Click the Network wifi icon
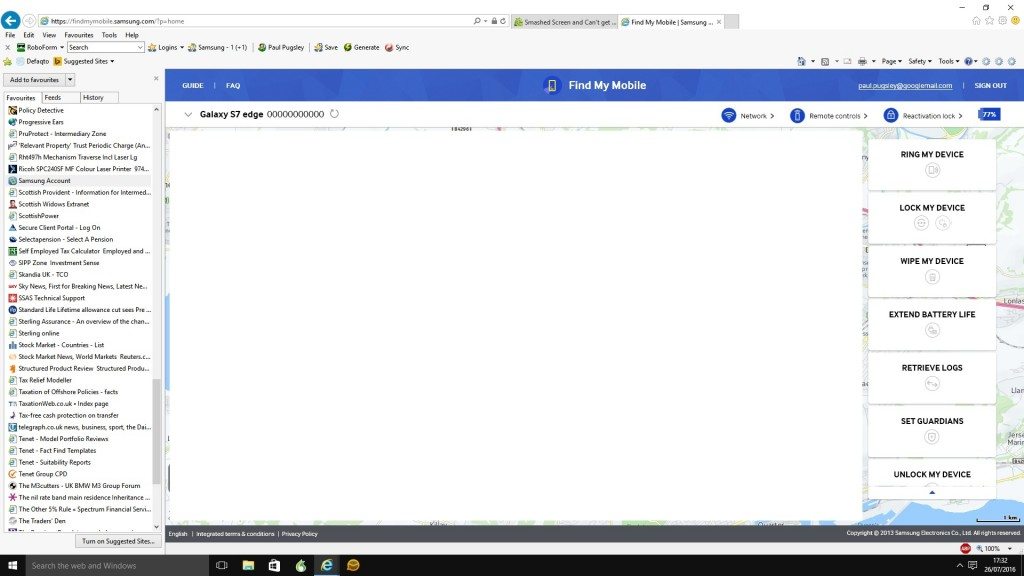1024x576 pixels. [x=728, y=115]
